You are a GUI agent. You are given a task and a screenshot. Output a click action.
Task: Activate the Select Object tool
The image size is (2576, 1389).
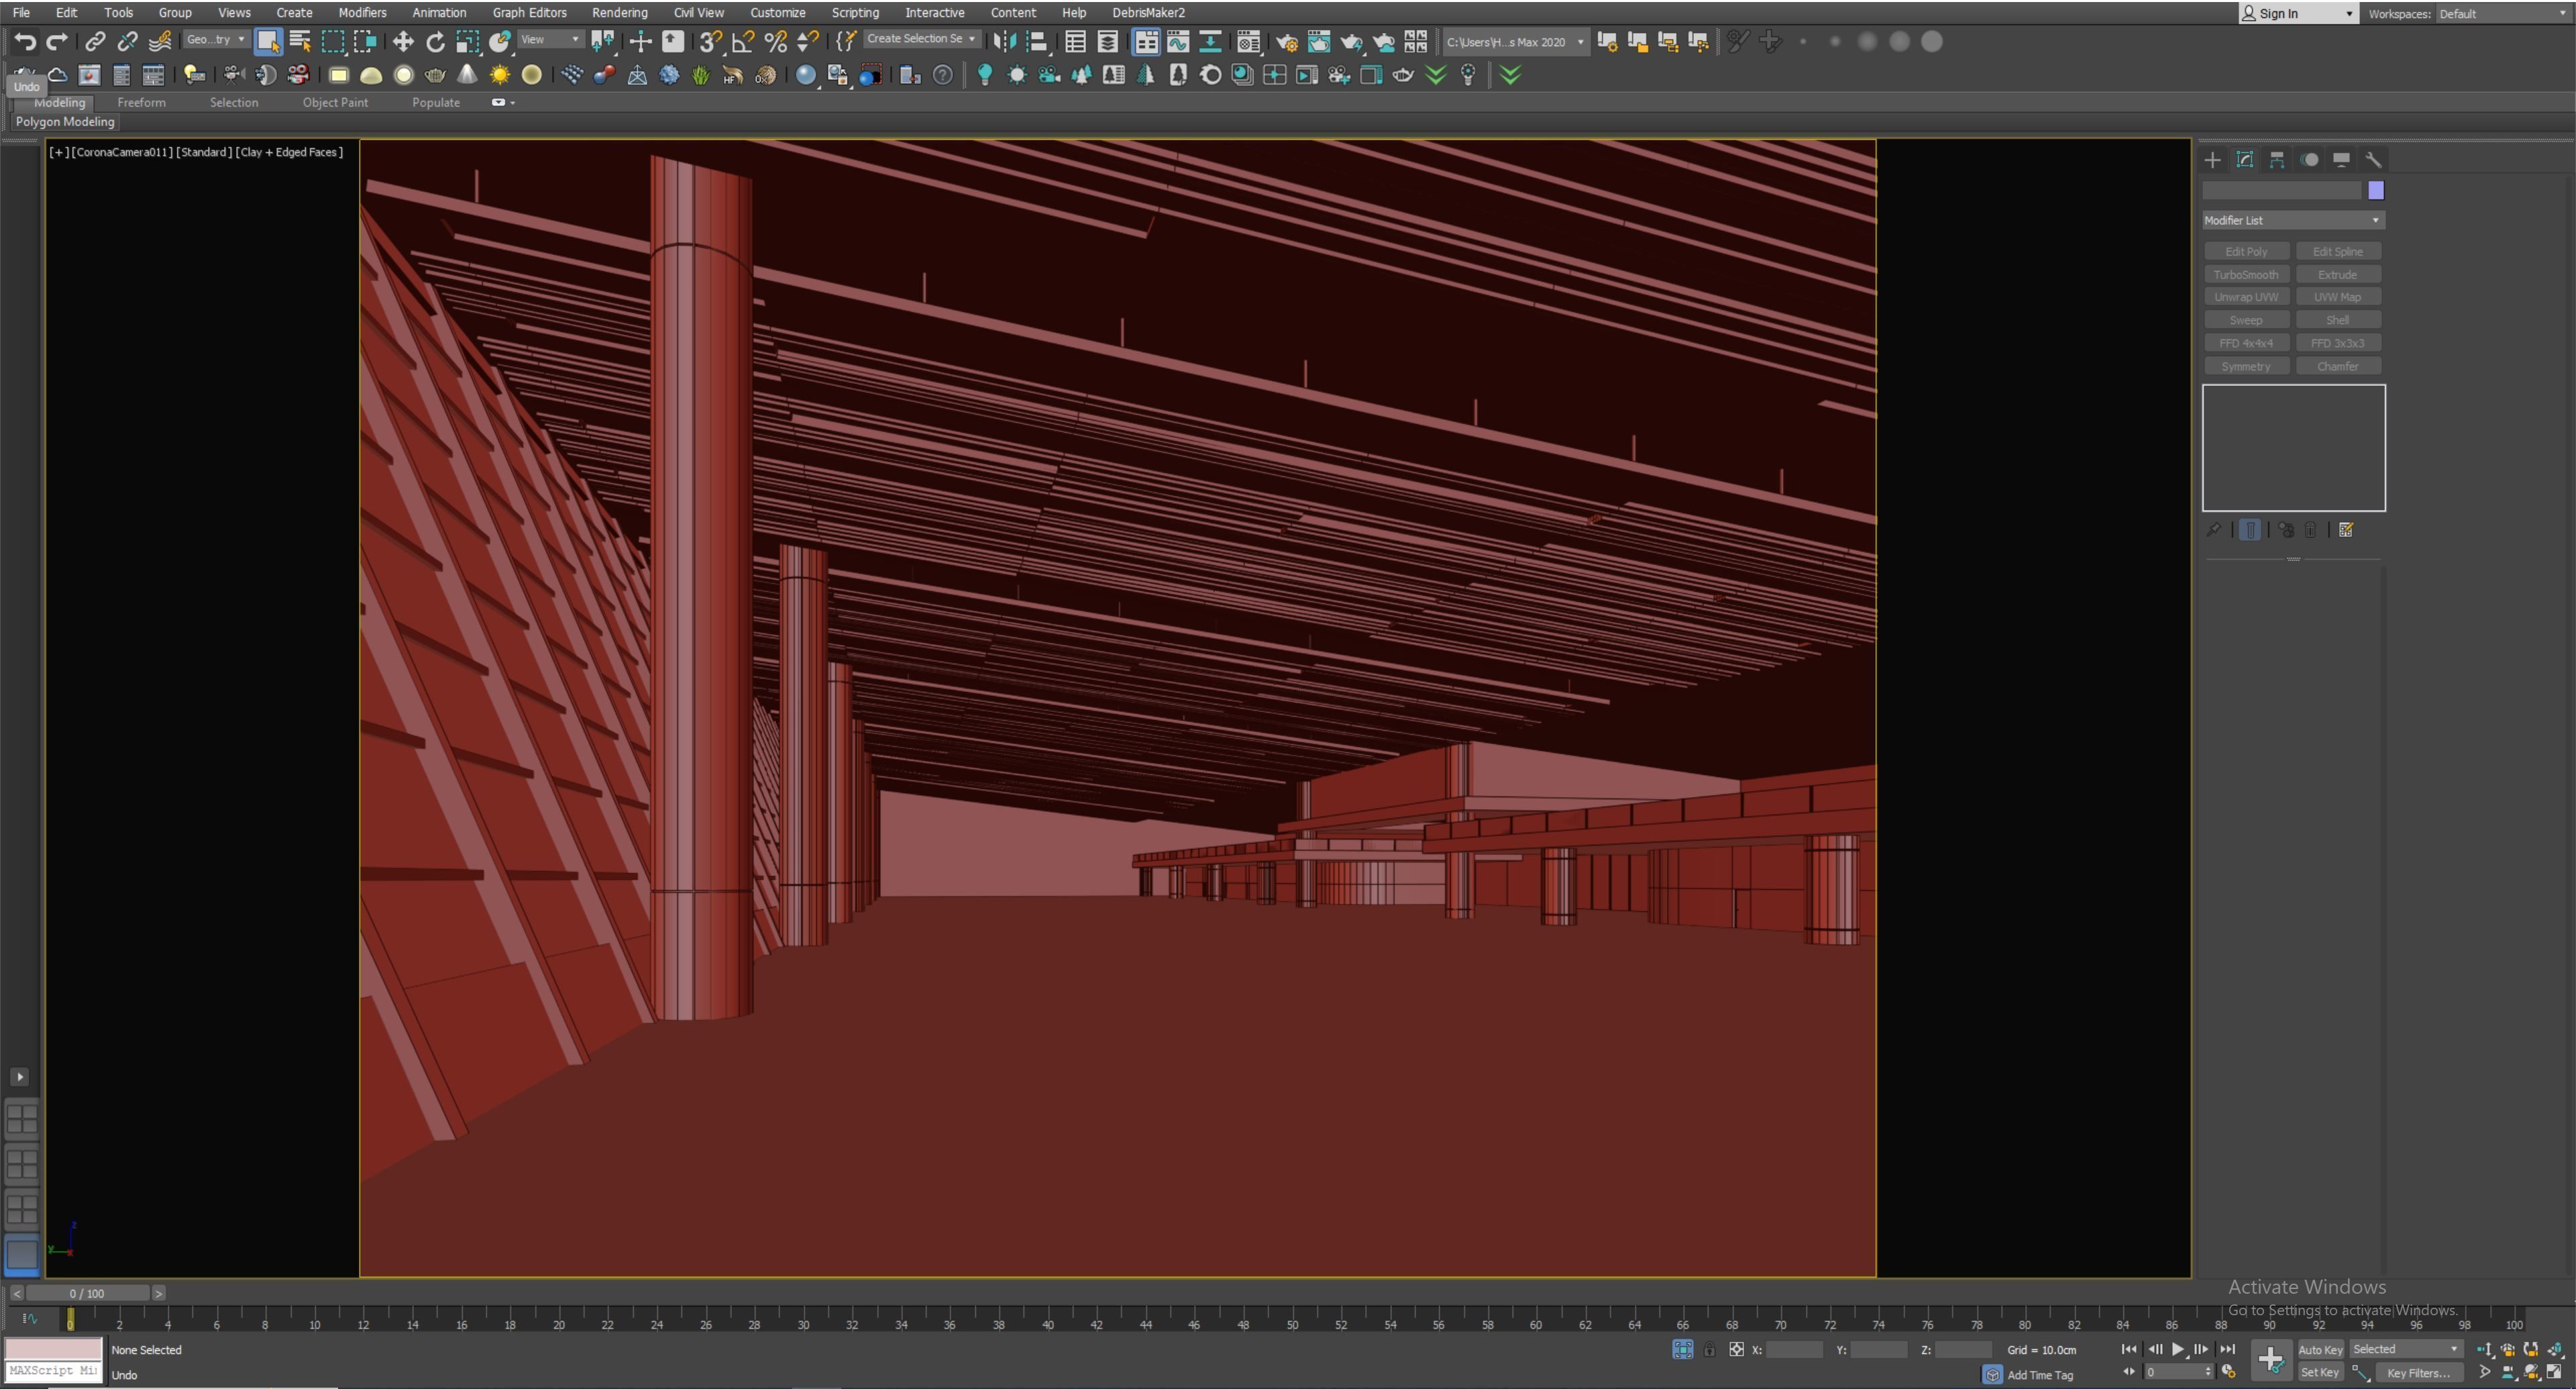pyautogui.click(x=267, y=41)
